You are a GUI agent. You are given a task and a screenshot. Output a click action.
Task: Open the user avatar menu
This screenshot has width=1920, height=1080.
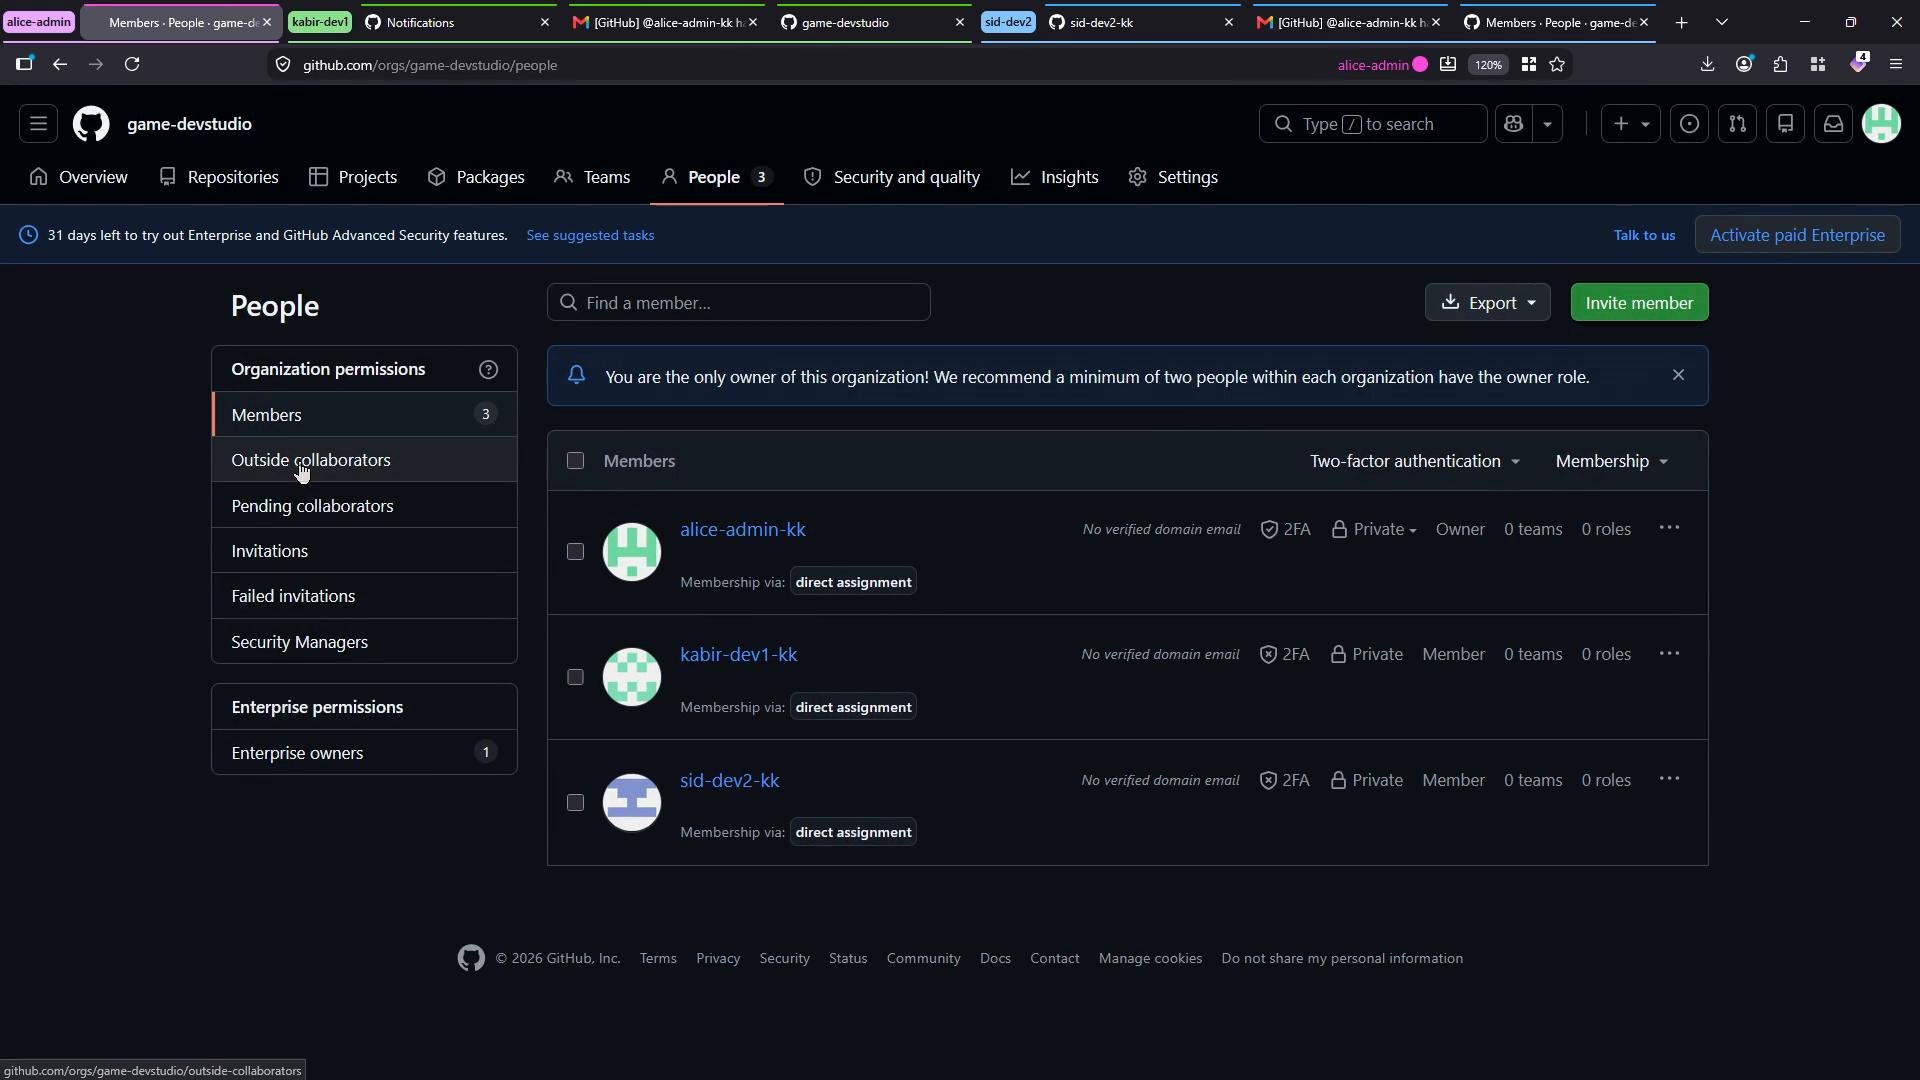(1881, 124)
